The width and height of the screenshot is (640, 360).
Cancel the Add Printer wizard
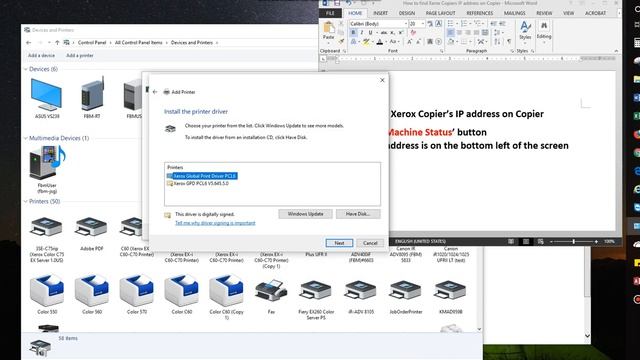tap(370, 243)
